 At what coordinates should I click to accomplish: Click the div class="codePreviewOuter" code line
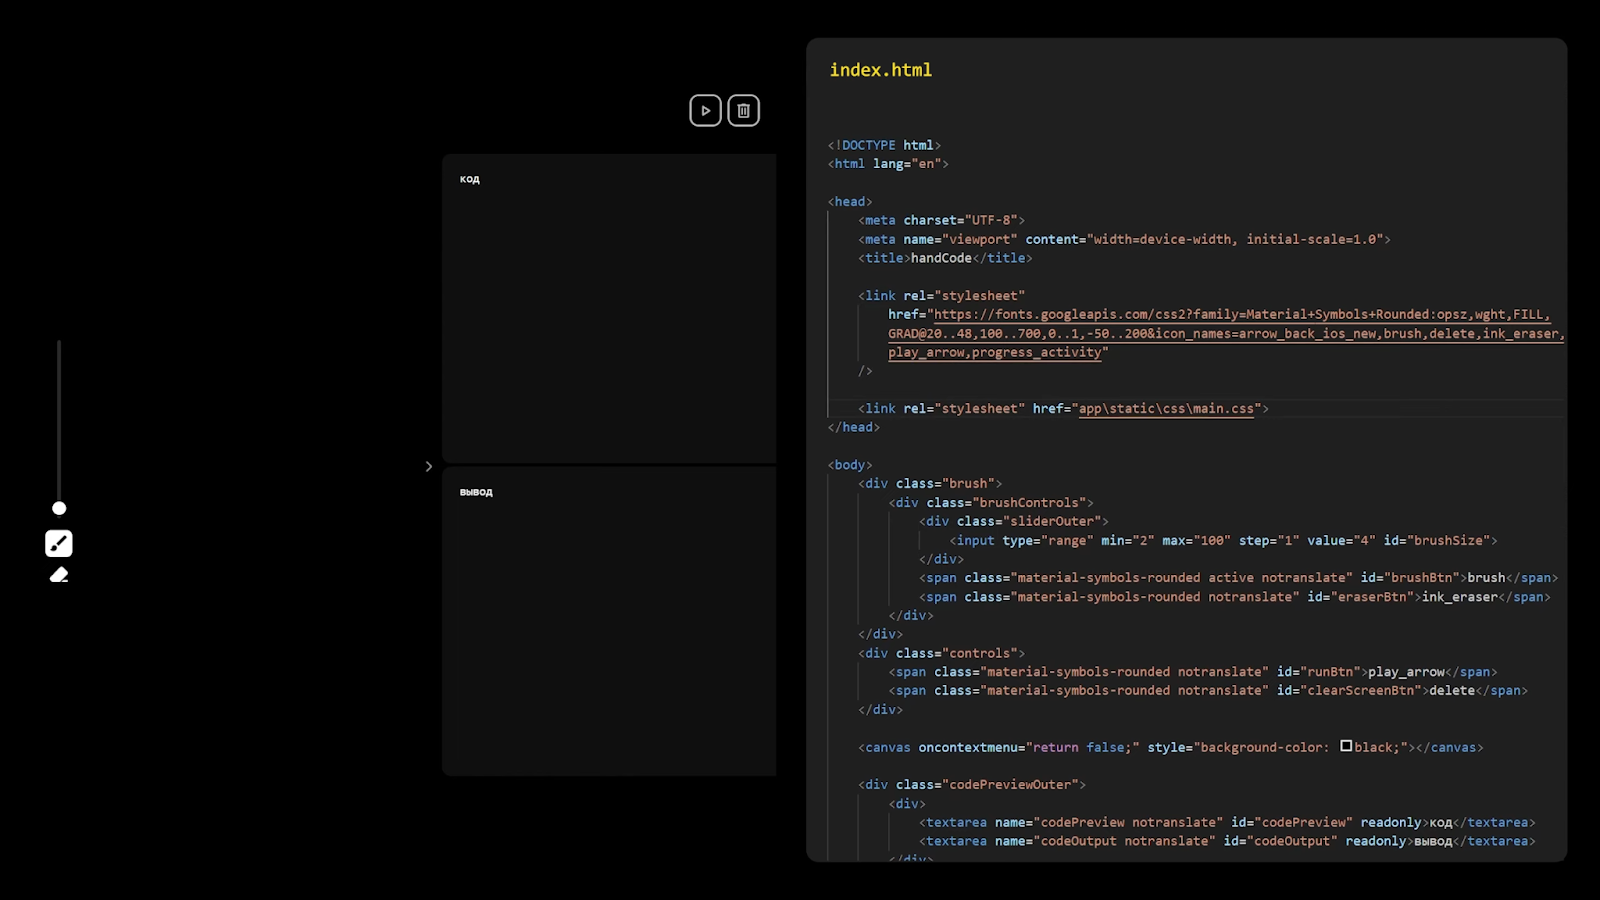tap(972, 785)
